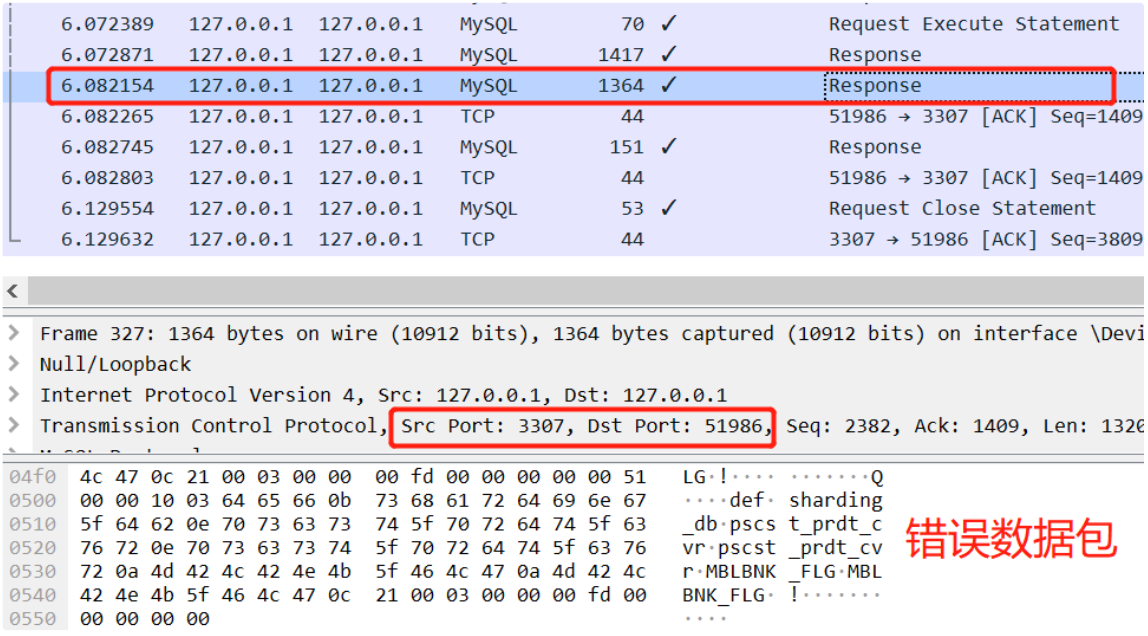Click ASCII text "BNK_FLG" in the bytes pane
Screen dimensions: 1148x636
(x=723, y=595)
